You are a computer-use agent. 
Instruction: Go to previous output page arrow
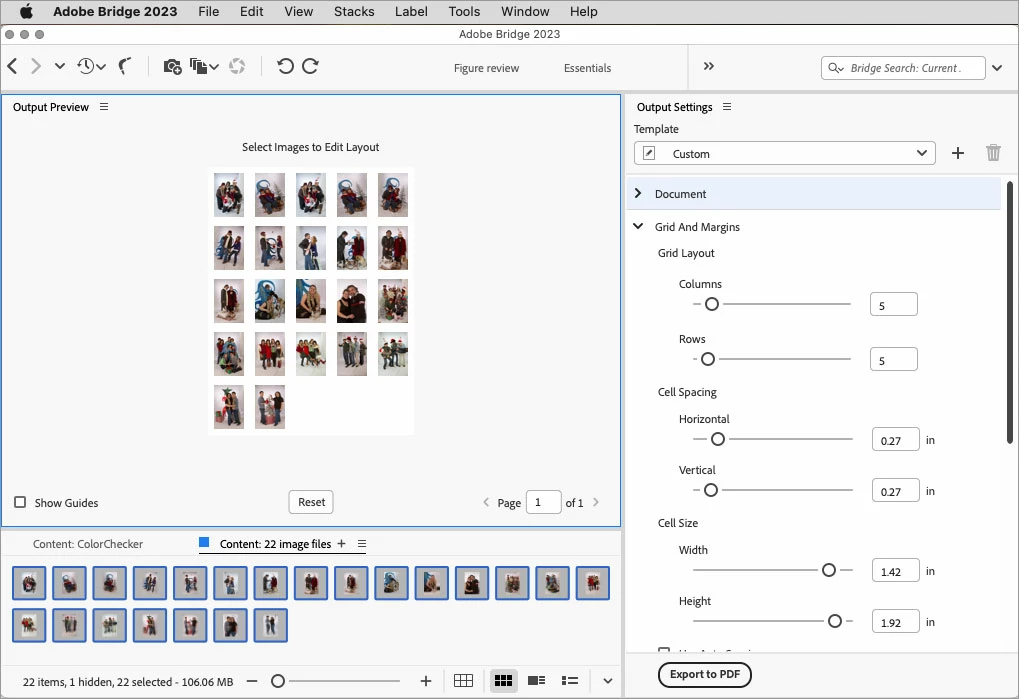point(486,502)
